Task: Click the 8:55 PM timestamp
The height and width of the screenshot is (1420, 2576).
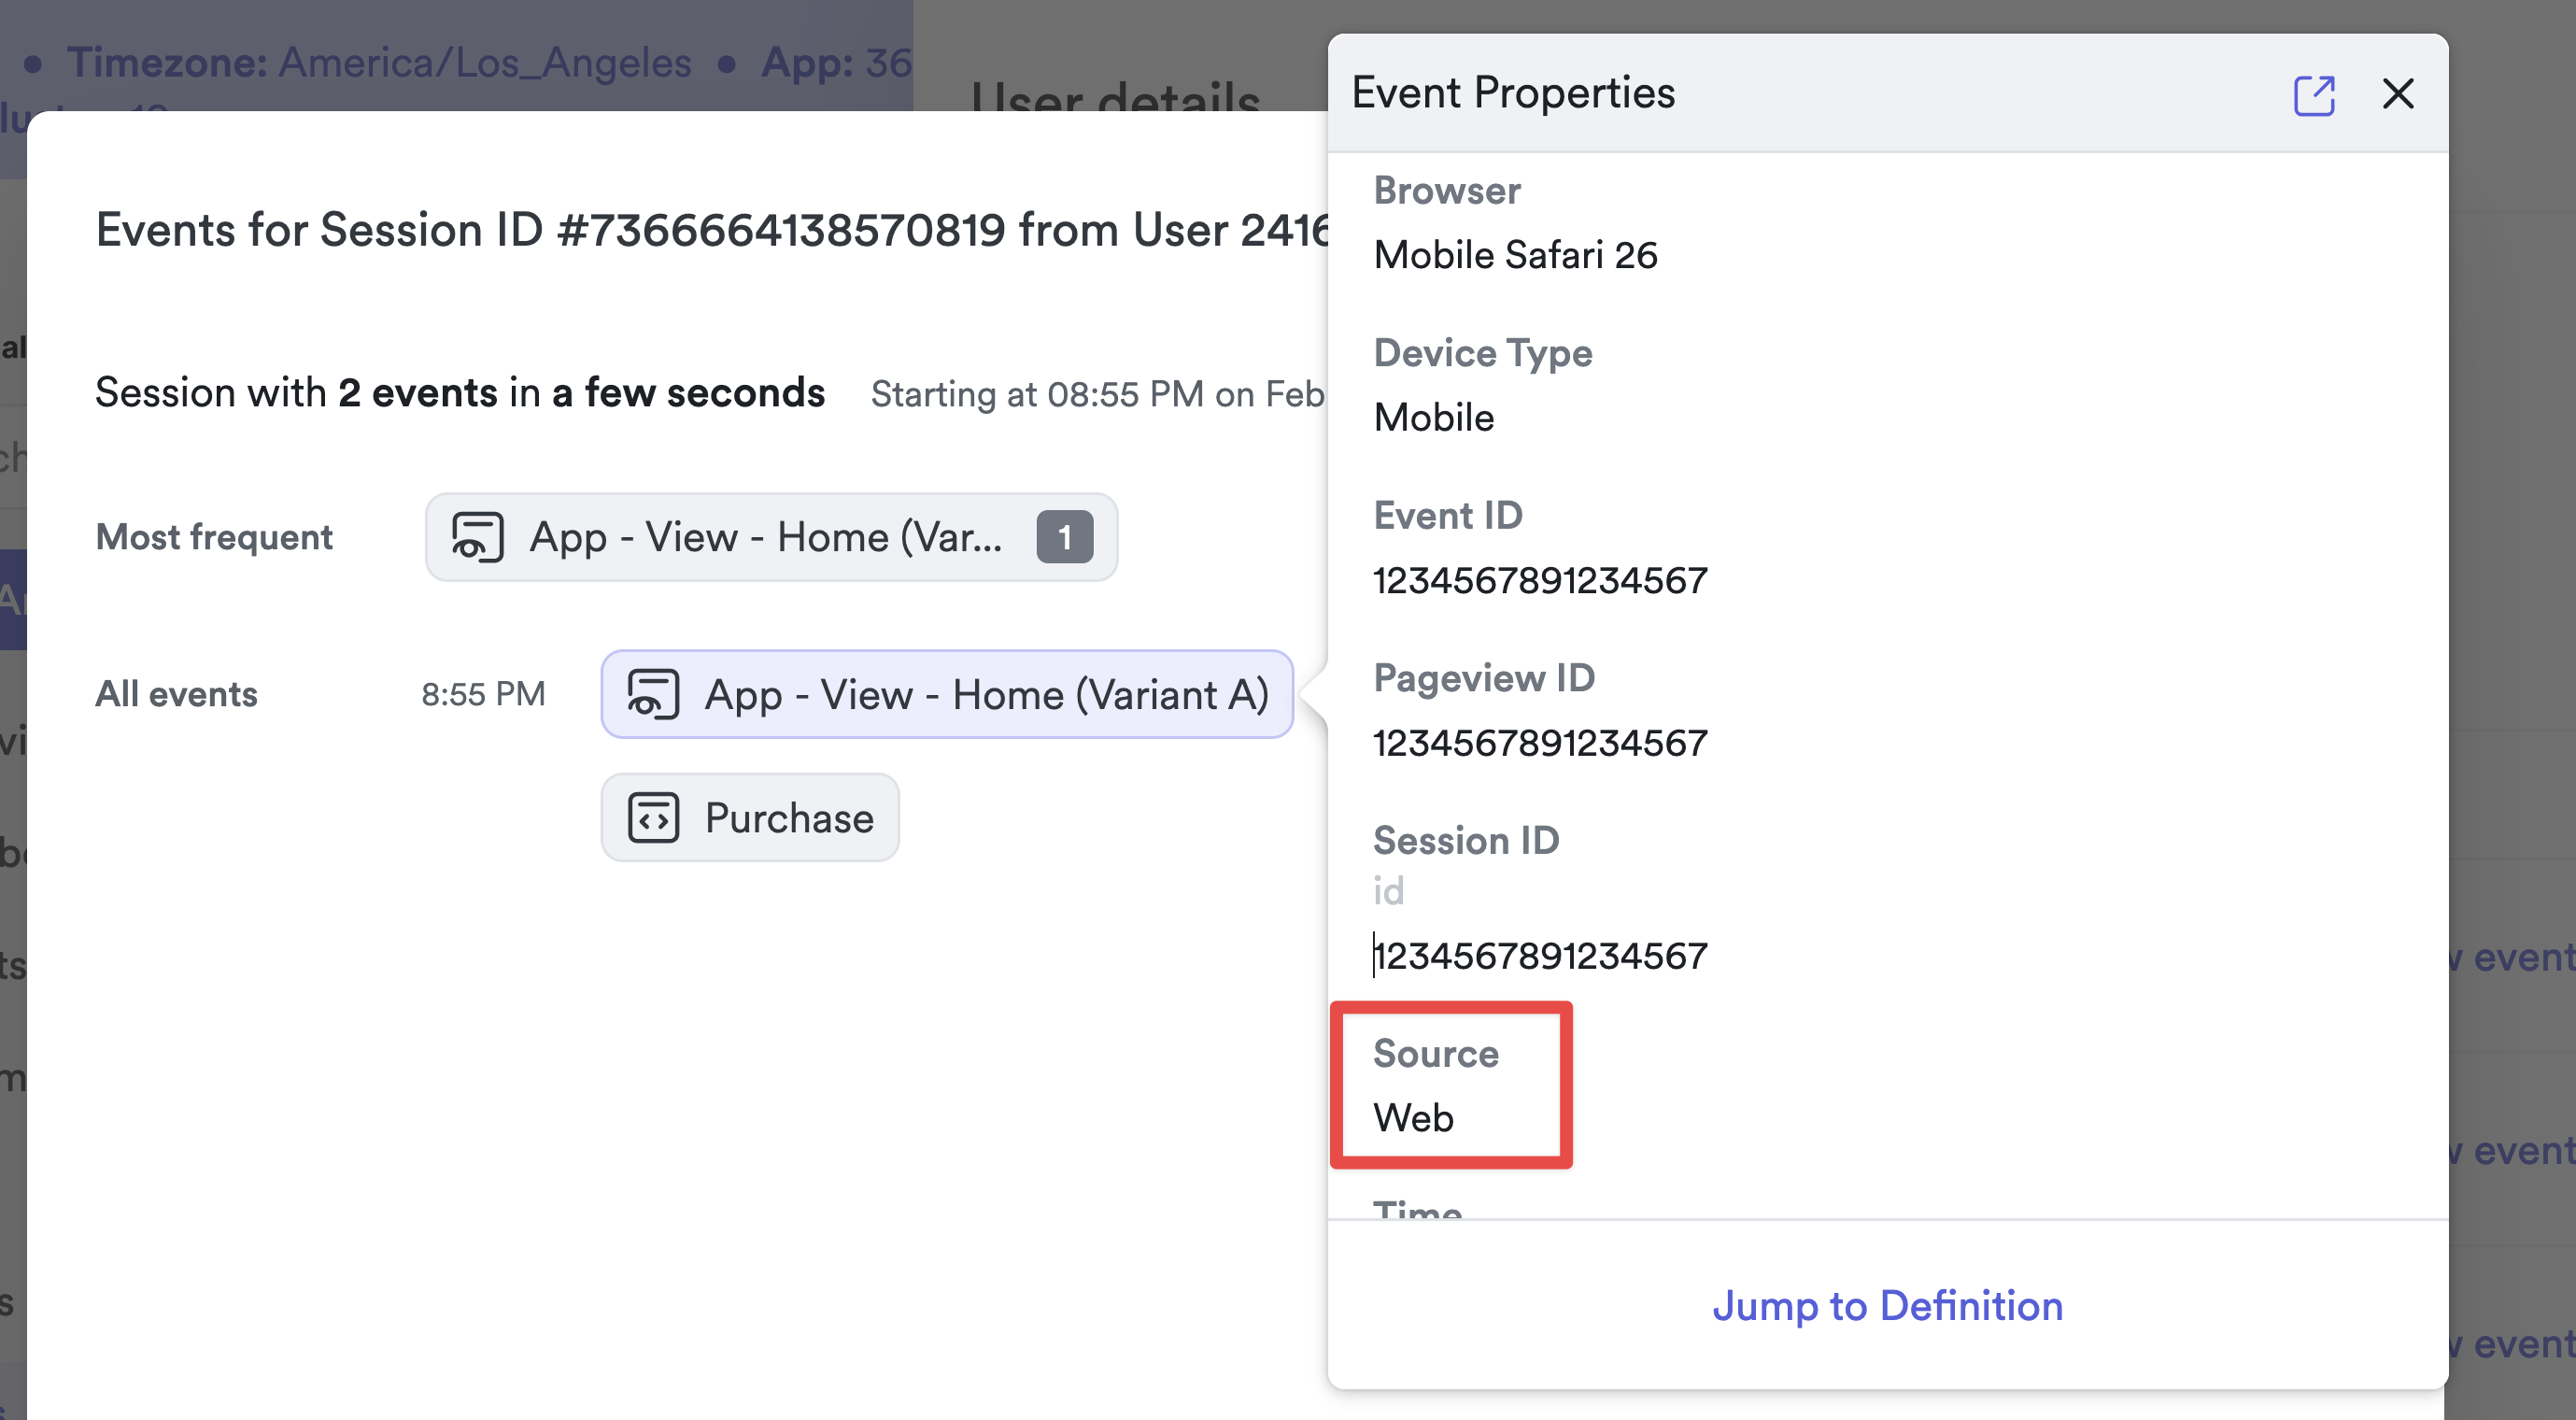Action: [483, 694]
